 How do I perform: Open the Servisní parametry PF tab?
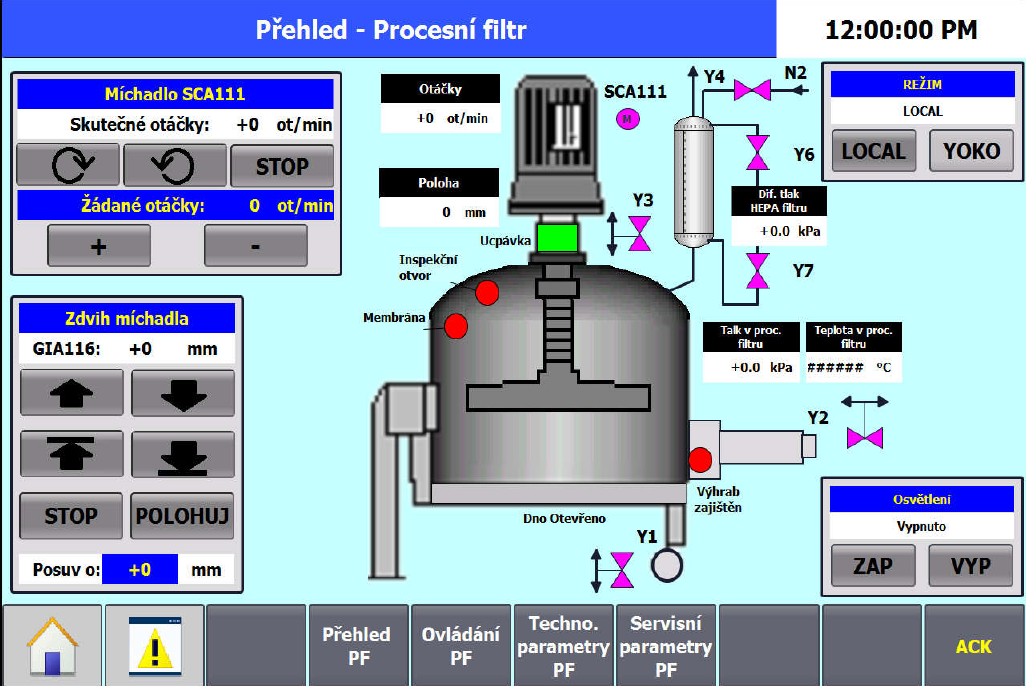pos(666,643)
